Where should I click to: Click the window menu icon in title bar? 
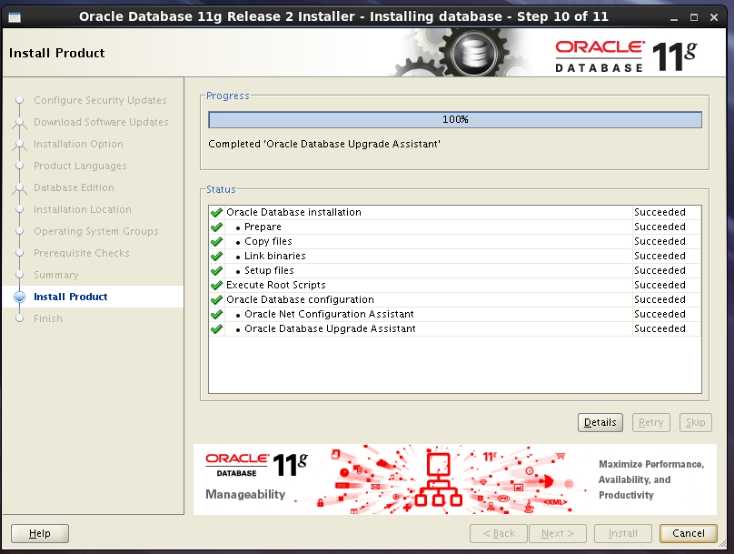coord(15,17)
